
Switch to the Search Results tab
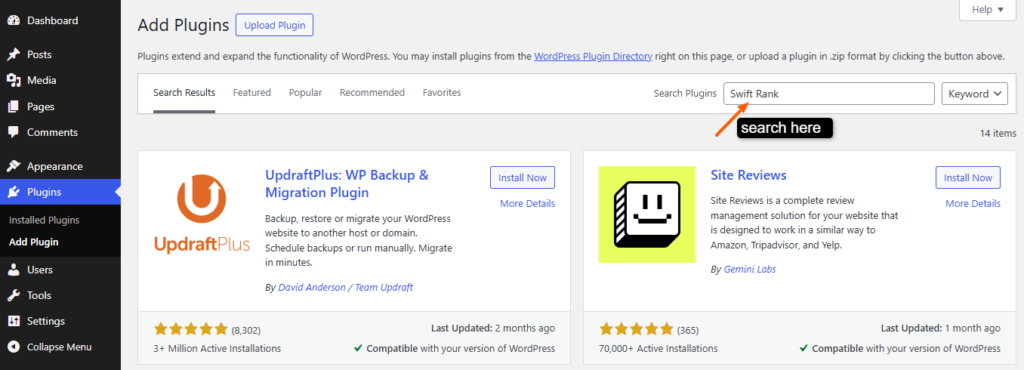(184, 93)
